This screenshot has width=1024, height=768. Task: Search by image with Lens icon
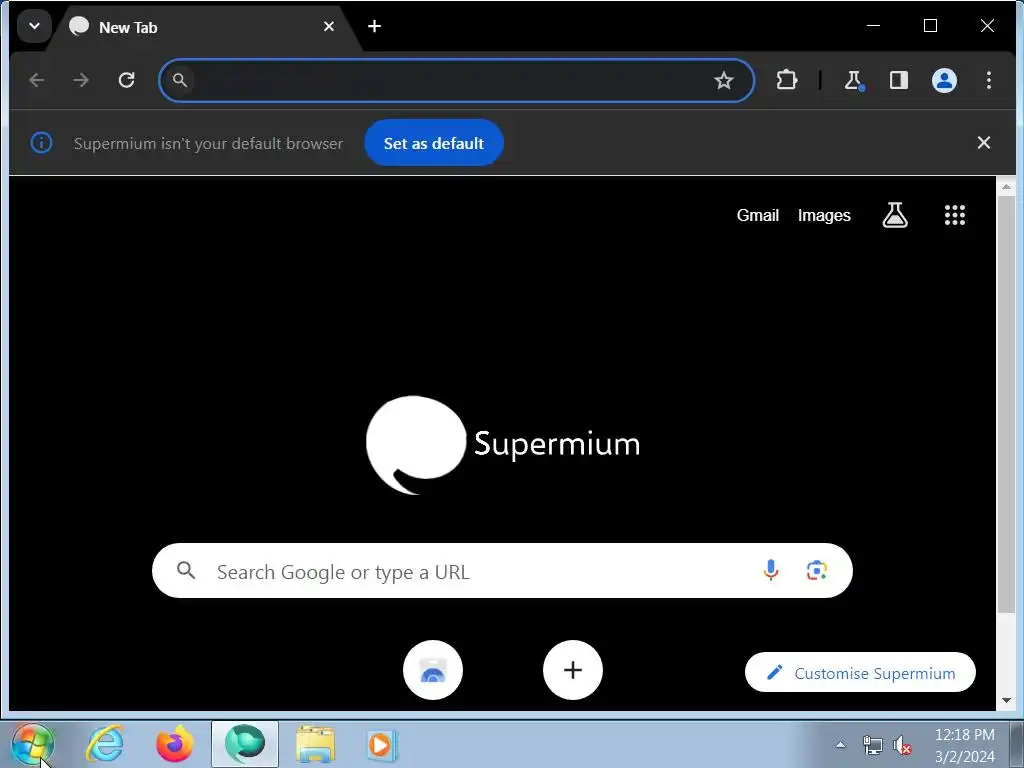coord(816,570)
